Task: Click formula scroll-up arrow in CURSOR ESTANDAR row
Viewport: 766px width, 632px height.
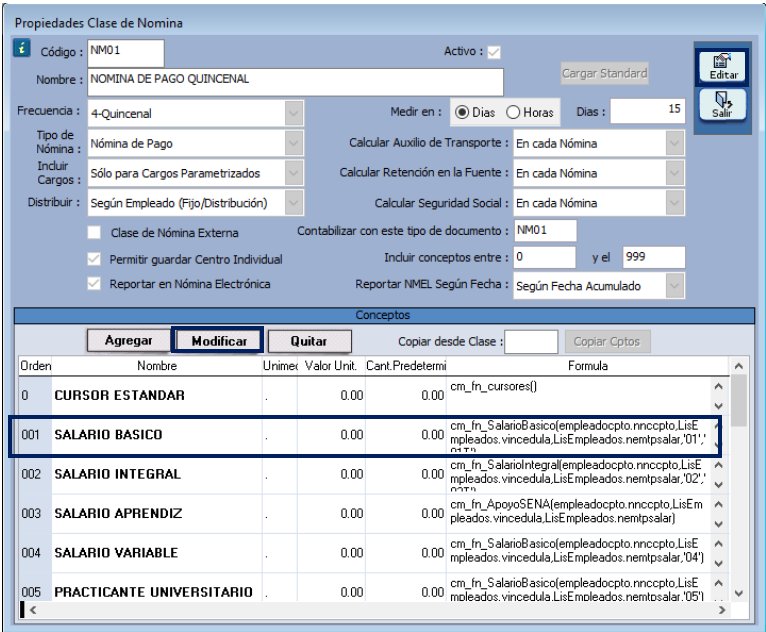Action: tap(718, 386)
